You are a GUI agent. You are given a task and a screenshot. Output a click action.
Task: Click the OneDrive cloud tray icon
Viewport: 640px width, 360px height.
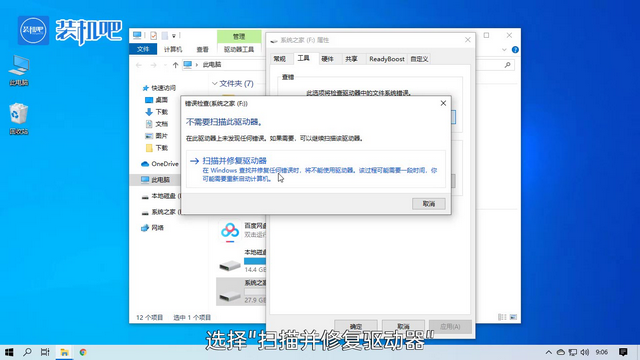coord(561,352)
